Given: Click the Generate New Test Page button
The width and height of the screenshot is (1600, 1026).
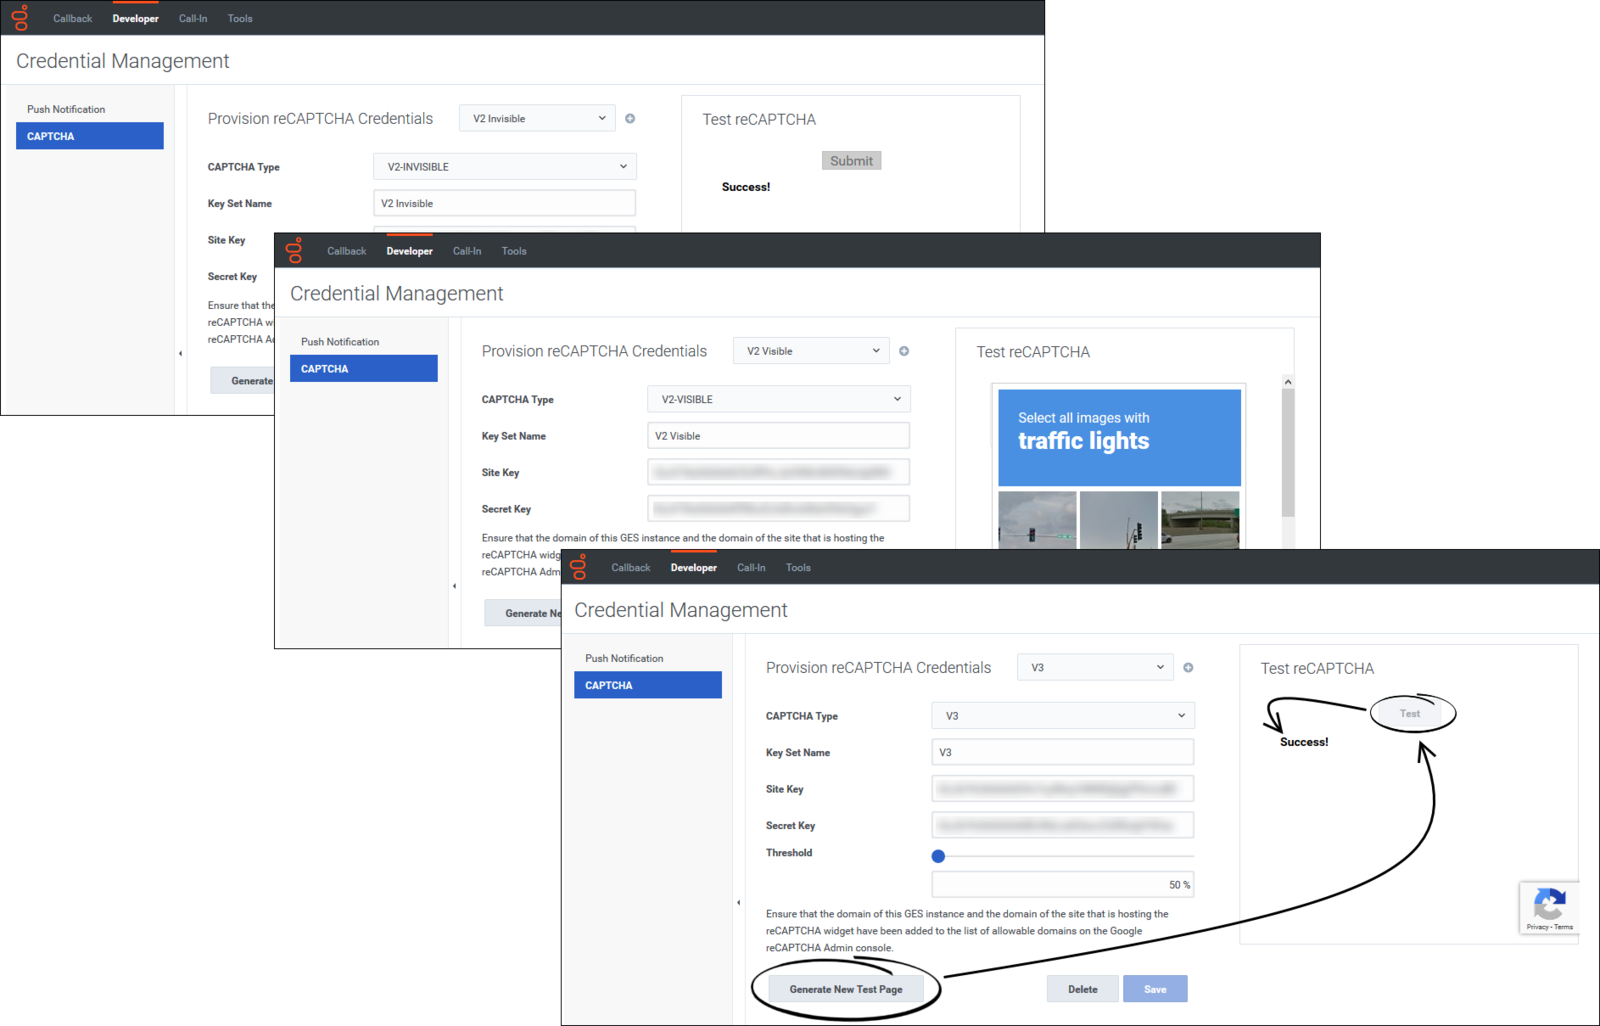Looking at the screenshot, I should click(x=846, y=989).
